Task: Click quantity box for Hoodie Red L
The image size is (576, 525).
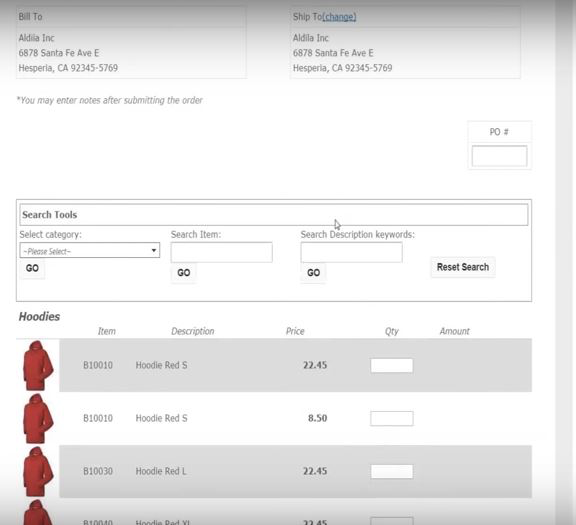Action: (x=392, y=471)
